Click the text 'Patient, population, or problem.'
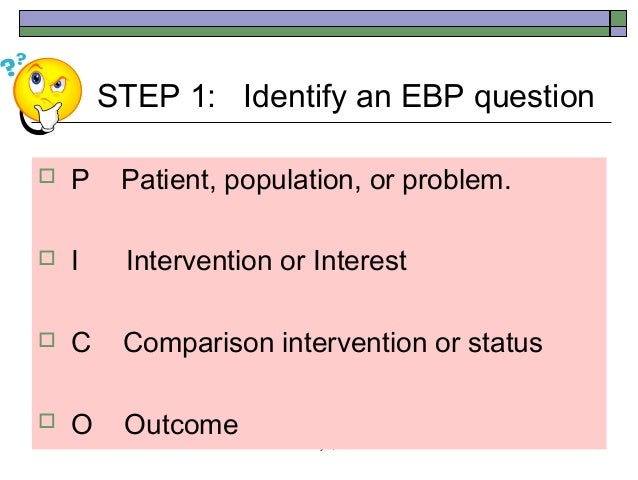This screenshot has height=480, width=638. tap(316, 183)
